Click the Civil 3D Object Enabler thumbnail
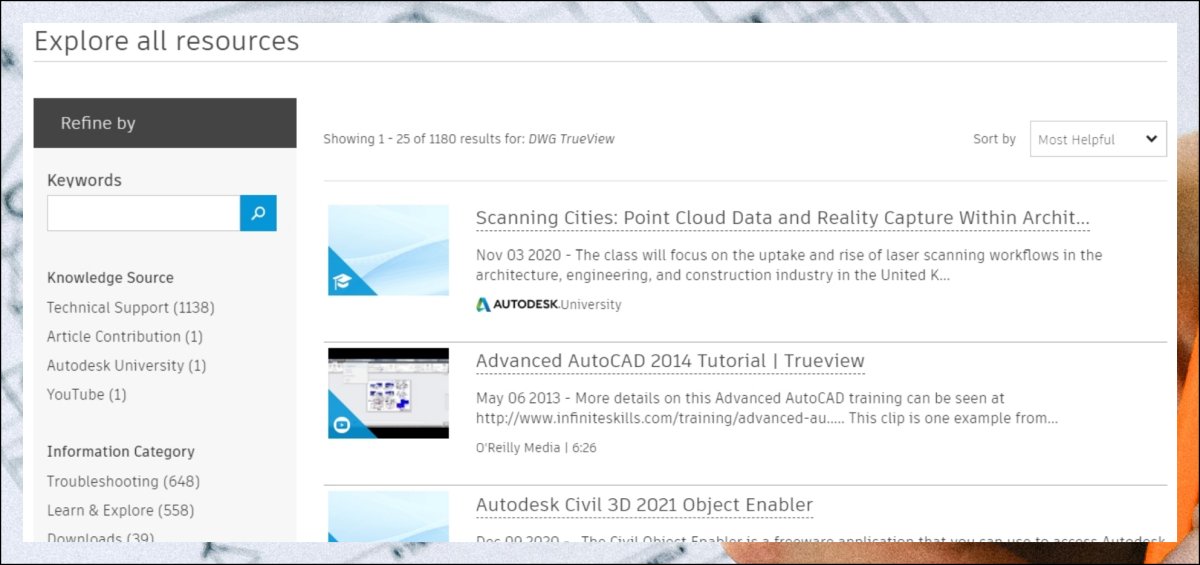The width and height of the screenshot is (1200, 565). (388, 516)
